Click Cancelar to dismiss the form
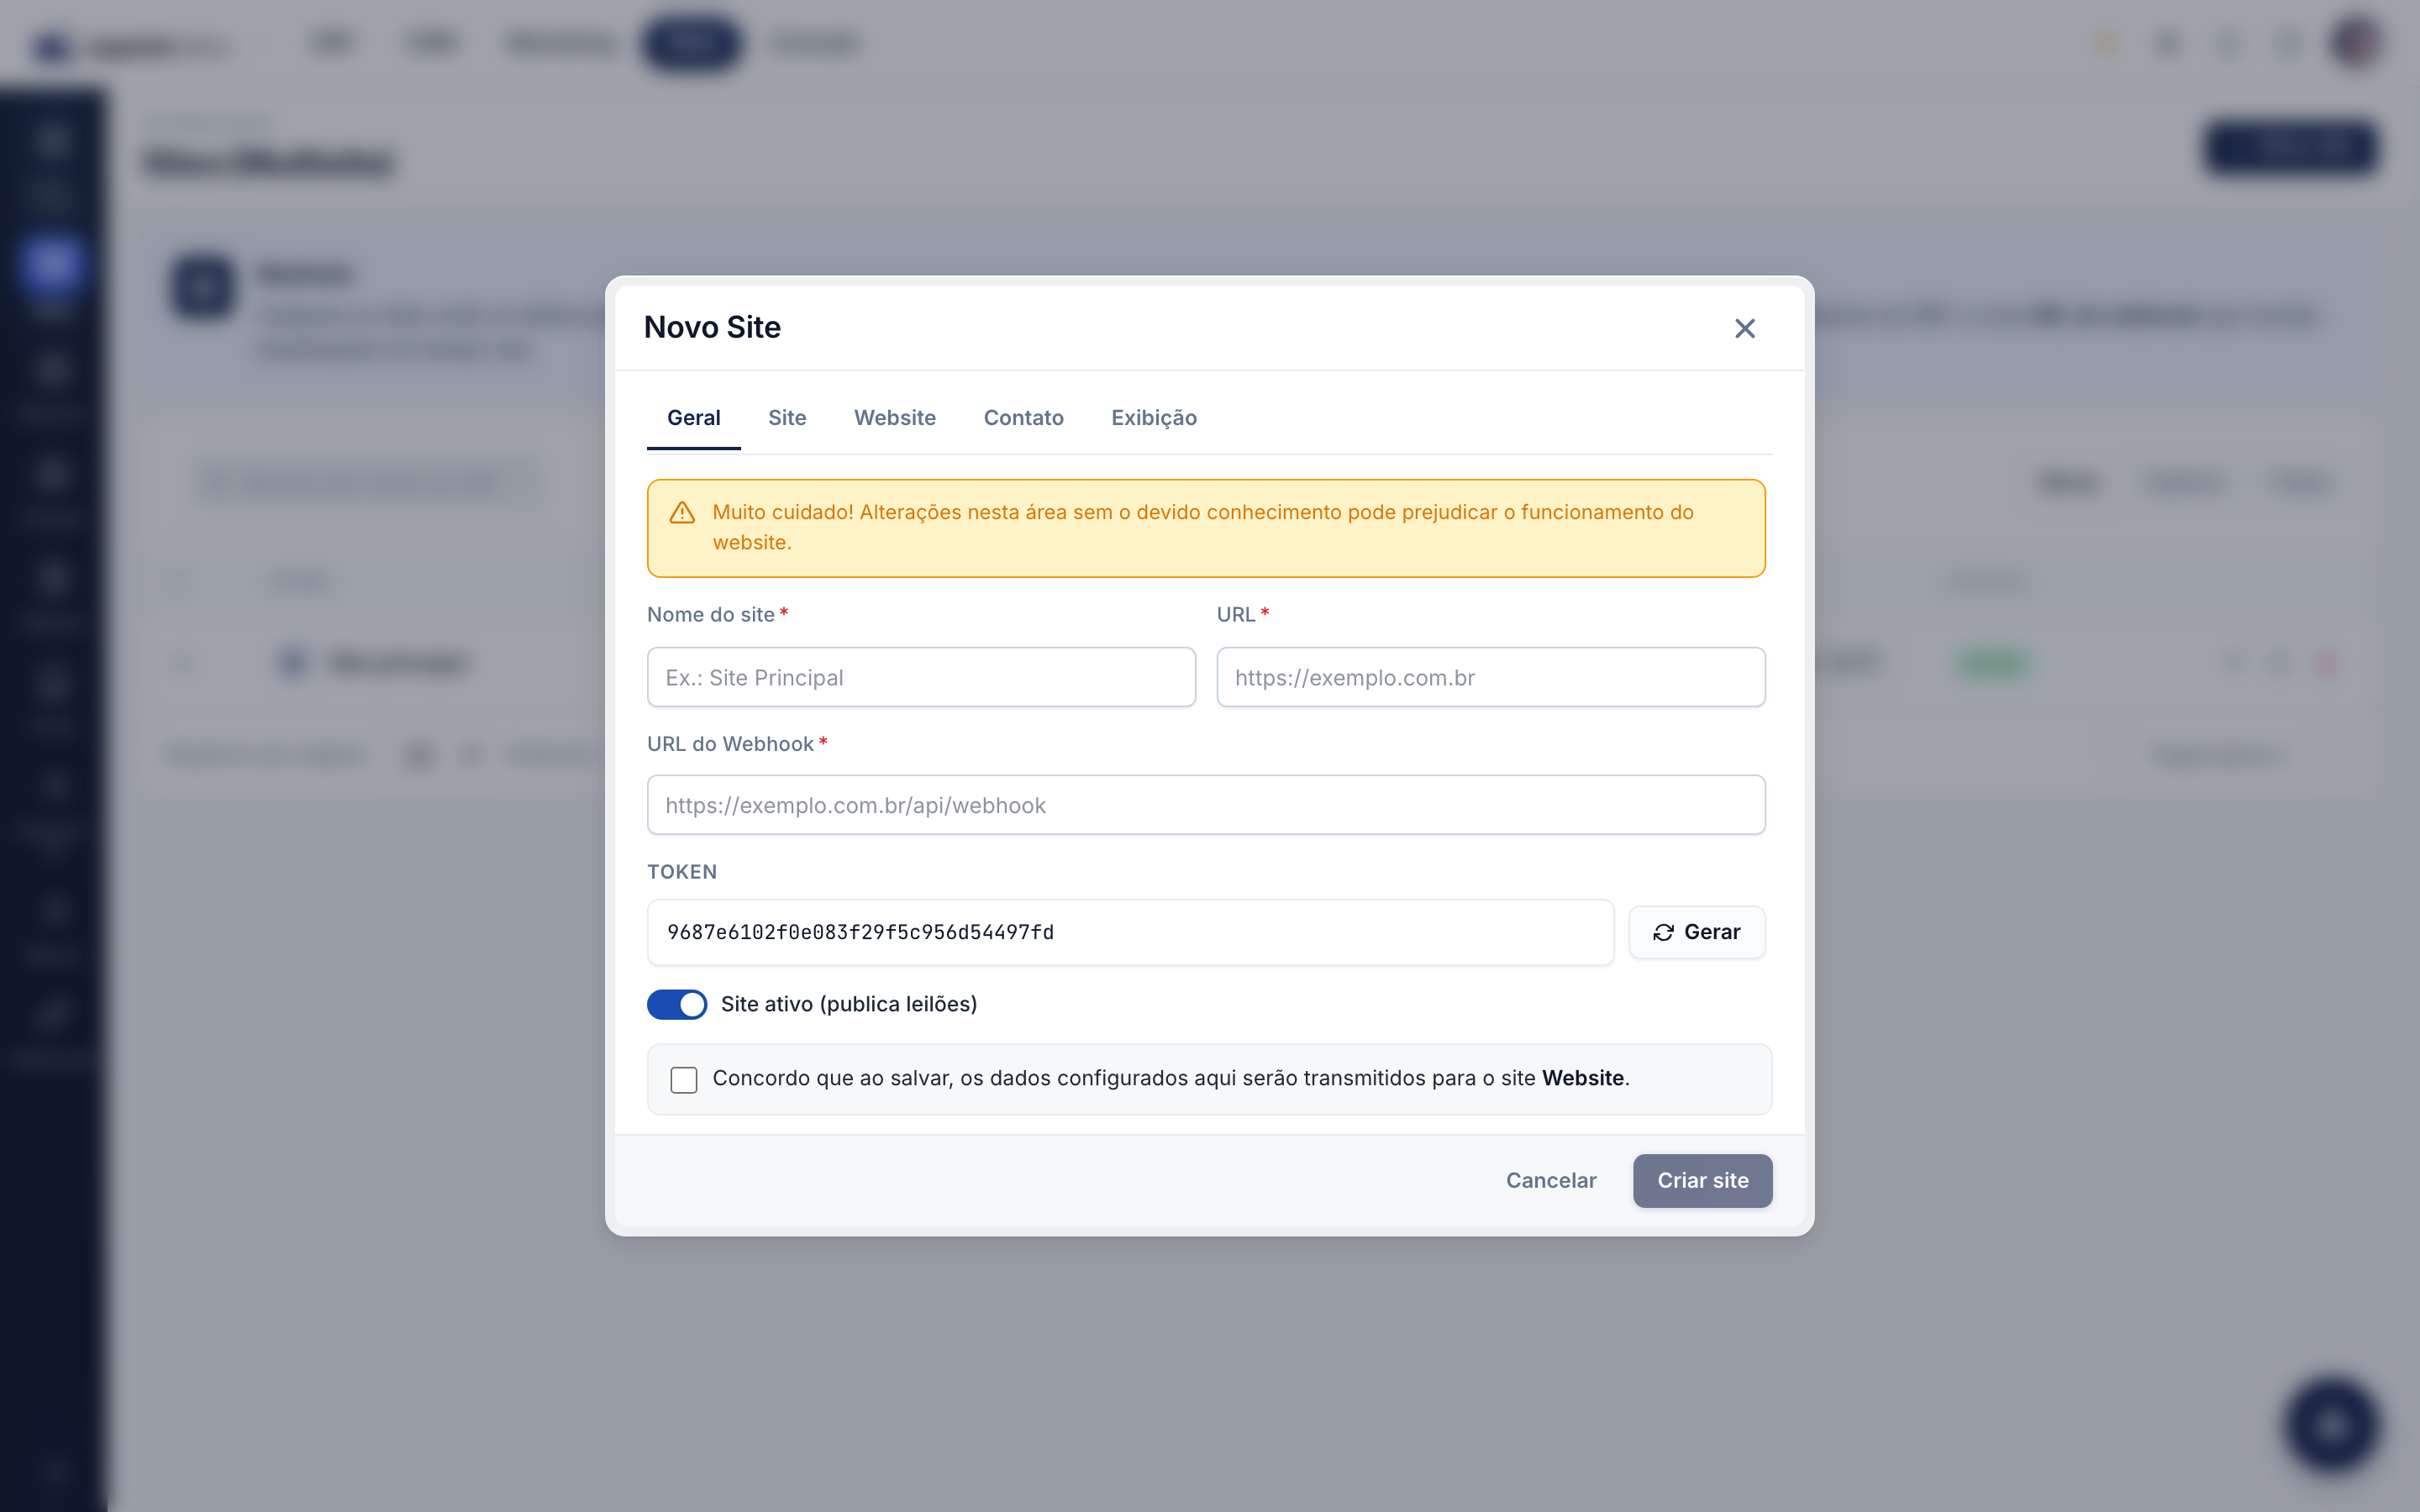 1551,1180
